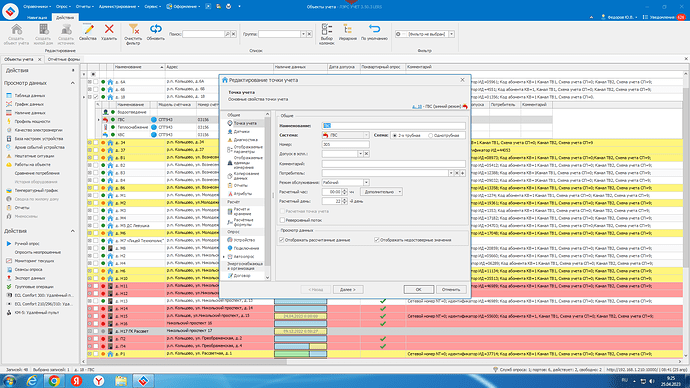
Task: Open Дополнительно dropdown button
Action: (382, 192)
